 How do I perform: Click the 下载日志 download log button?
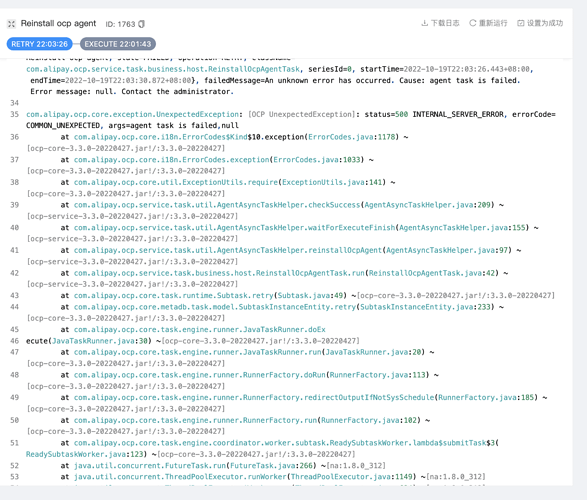(x=441, y=23)
